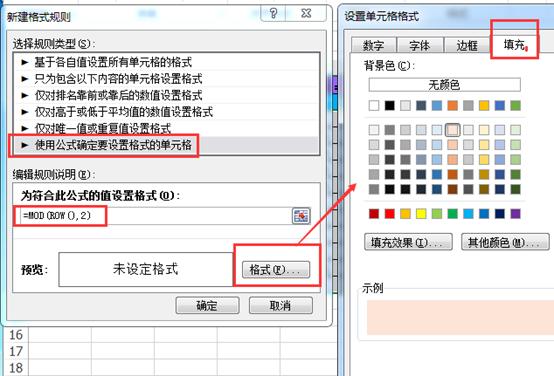
Task: Pick dark slate blue swatch in top row
Action: pos(421,105)
